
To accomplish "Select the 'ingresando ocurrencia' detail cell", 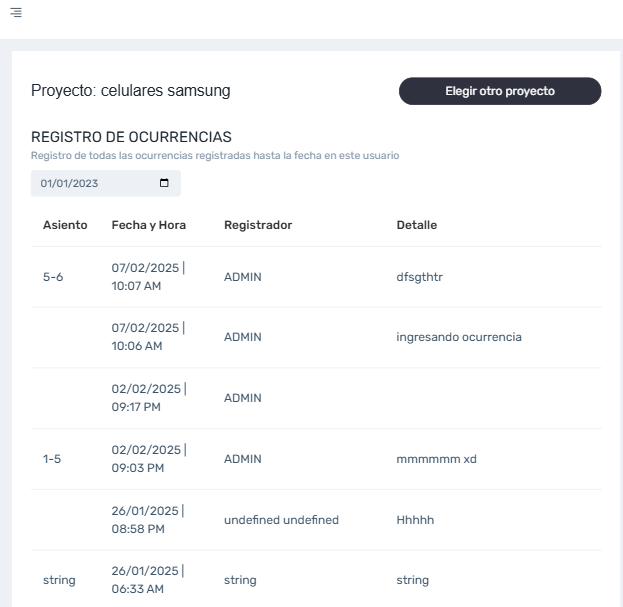I will pyautogui.click(x=458, y=337).
